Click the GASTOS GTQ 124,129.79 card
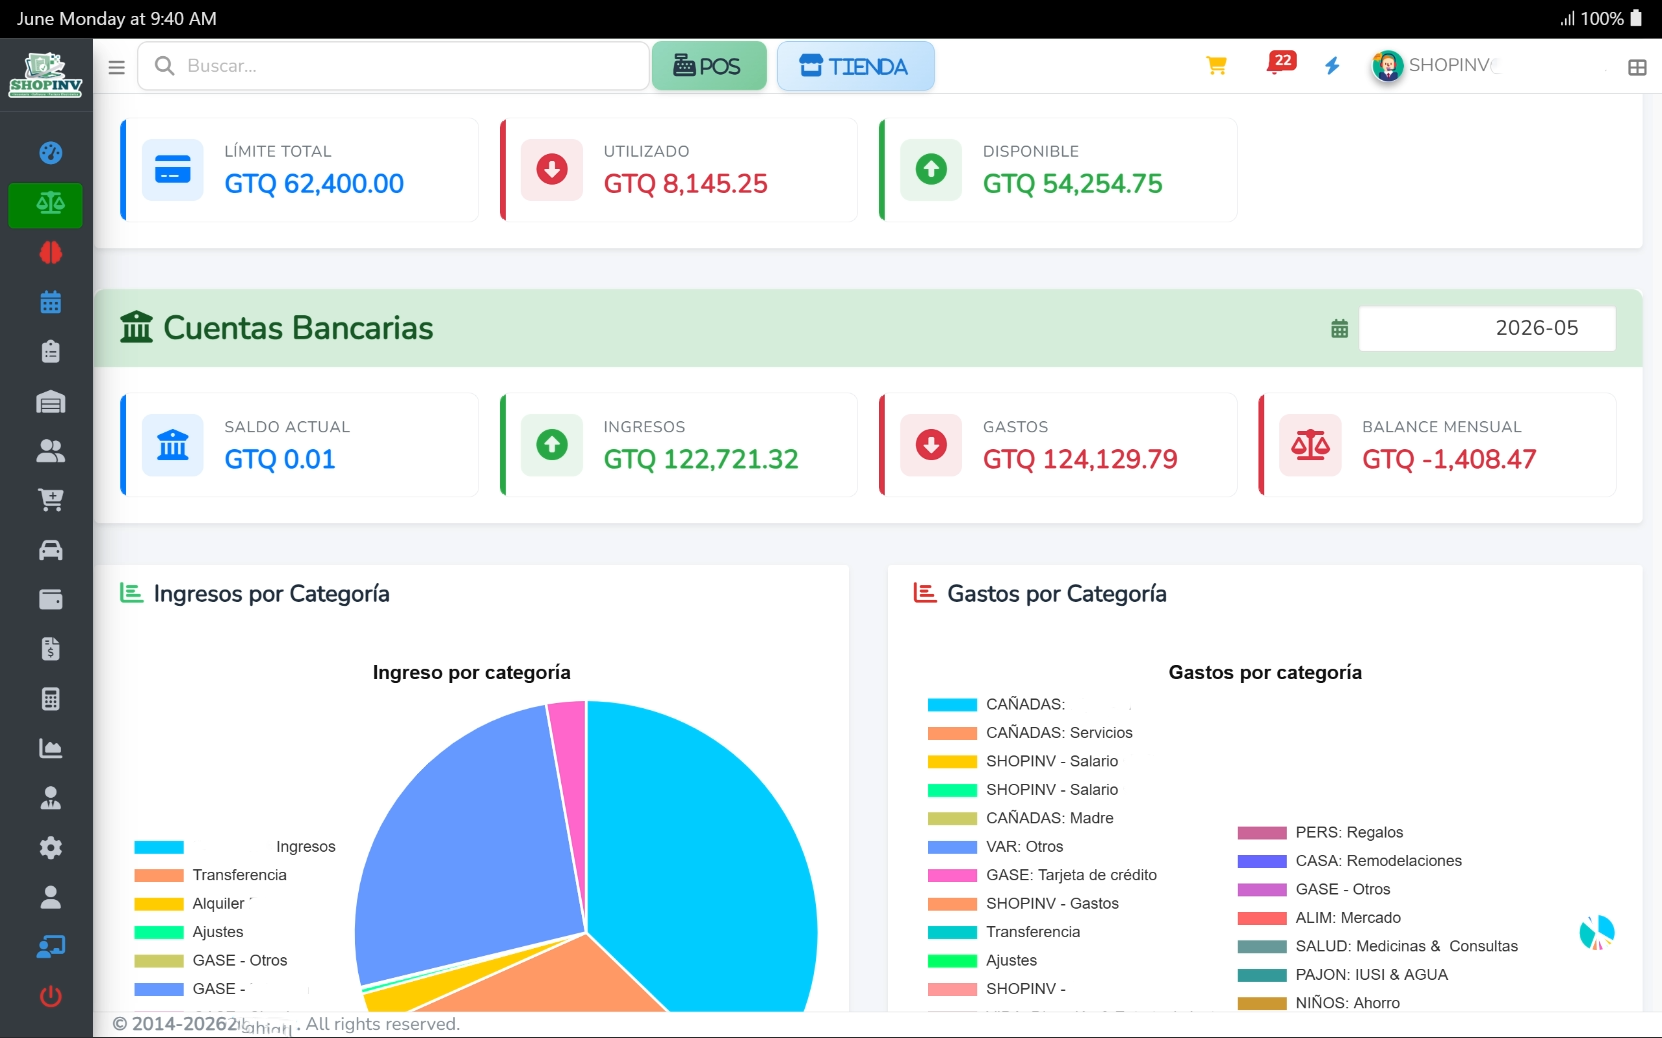1662x1038 pixels. 1058,445
